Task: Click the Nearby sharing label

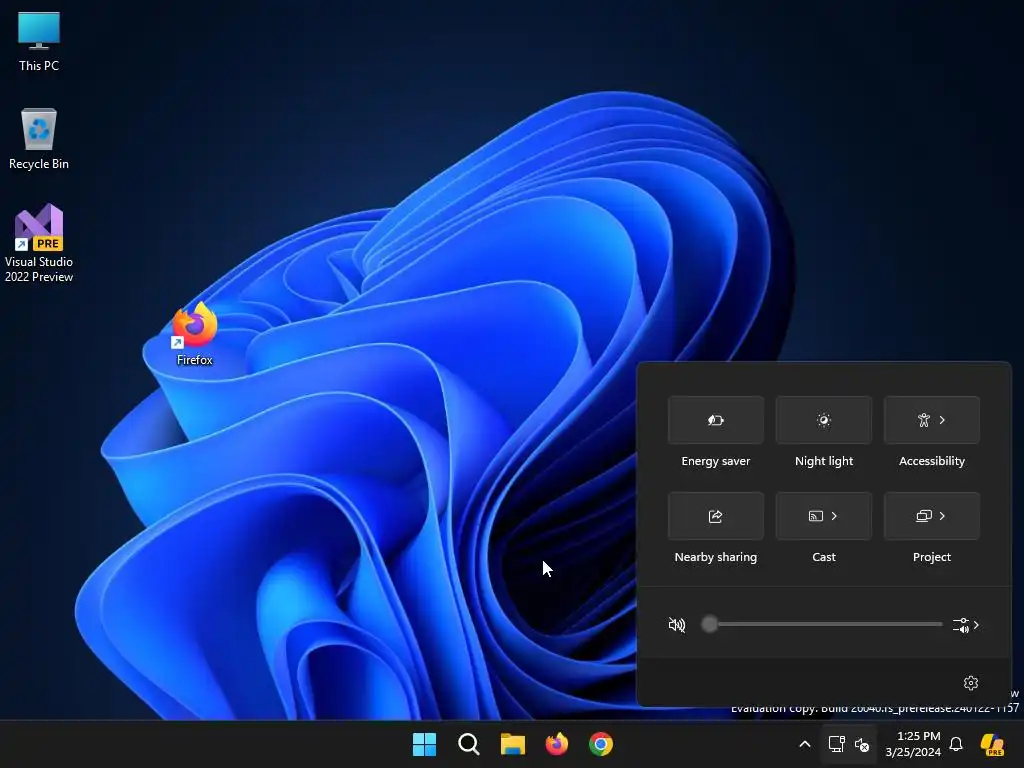Action: [x=716, y=557]
